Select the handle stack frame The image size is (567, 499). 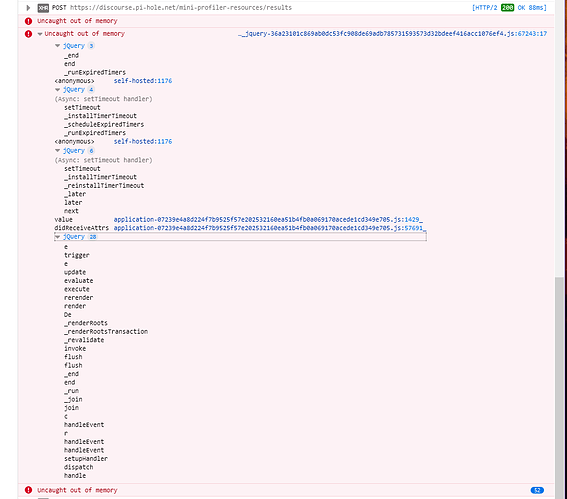[x=75, y=475]
